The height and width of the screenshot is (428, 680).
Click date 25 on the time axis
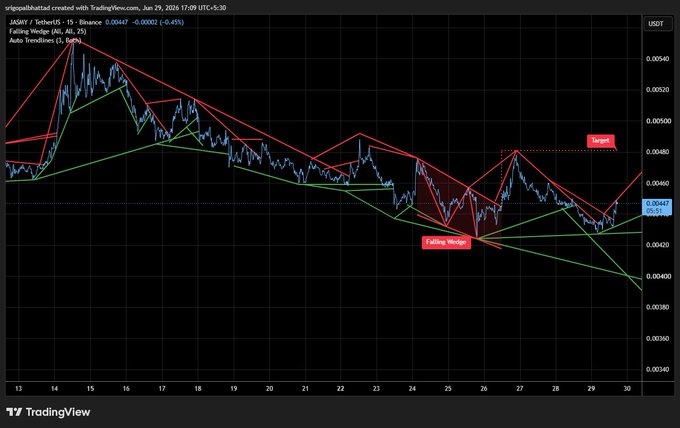coord(448,389)
